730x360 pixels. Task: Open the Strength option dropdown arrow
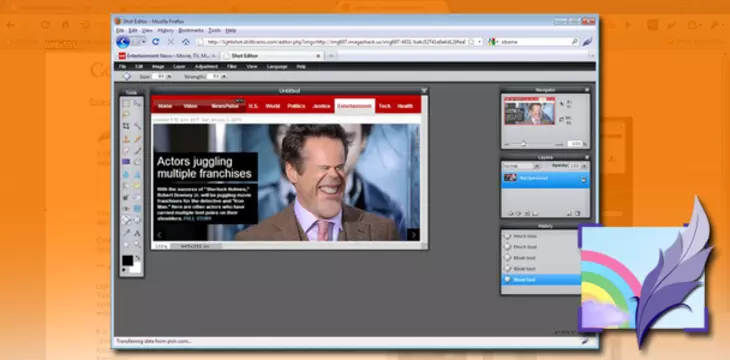[x=224, y=76]
